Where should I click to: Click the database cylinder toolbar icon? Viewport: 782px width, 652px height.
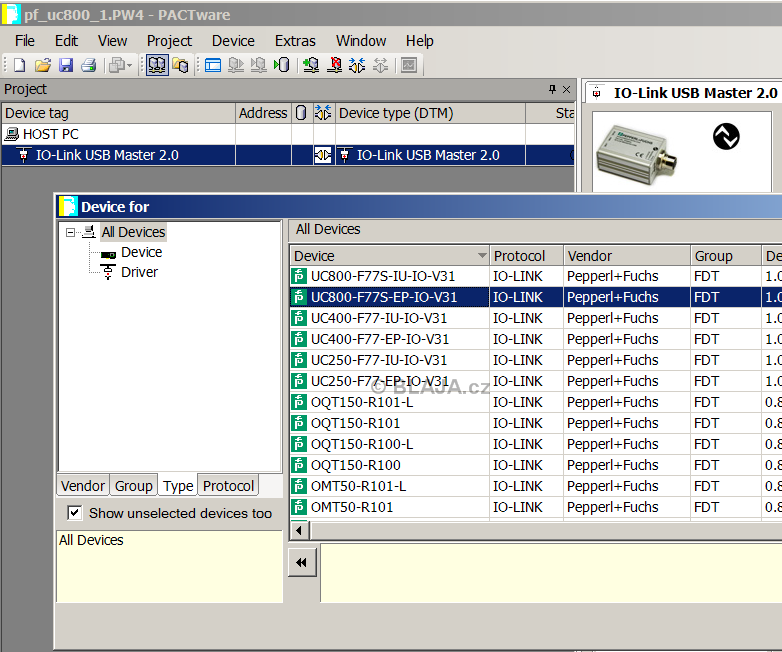282,65
